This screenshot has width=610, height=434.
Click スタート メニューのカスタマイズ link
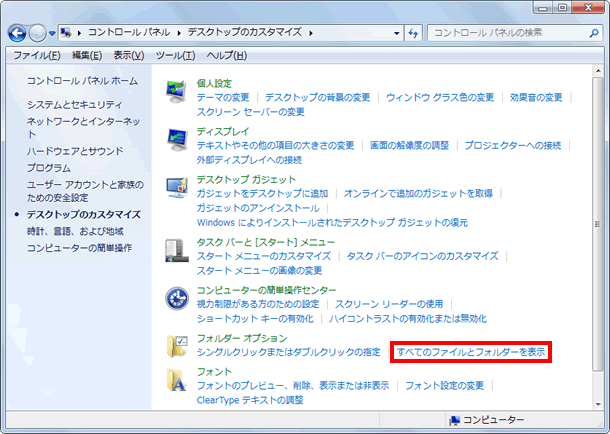point(264,256)
